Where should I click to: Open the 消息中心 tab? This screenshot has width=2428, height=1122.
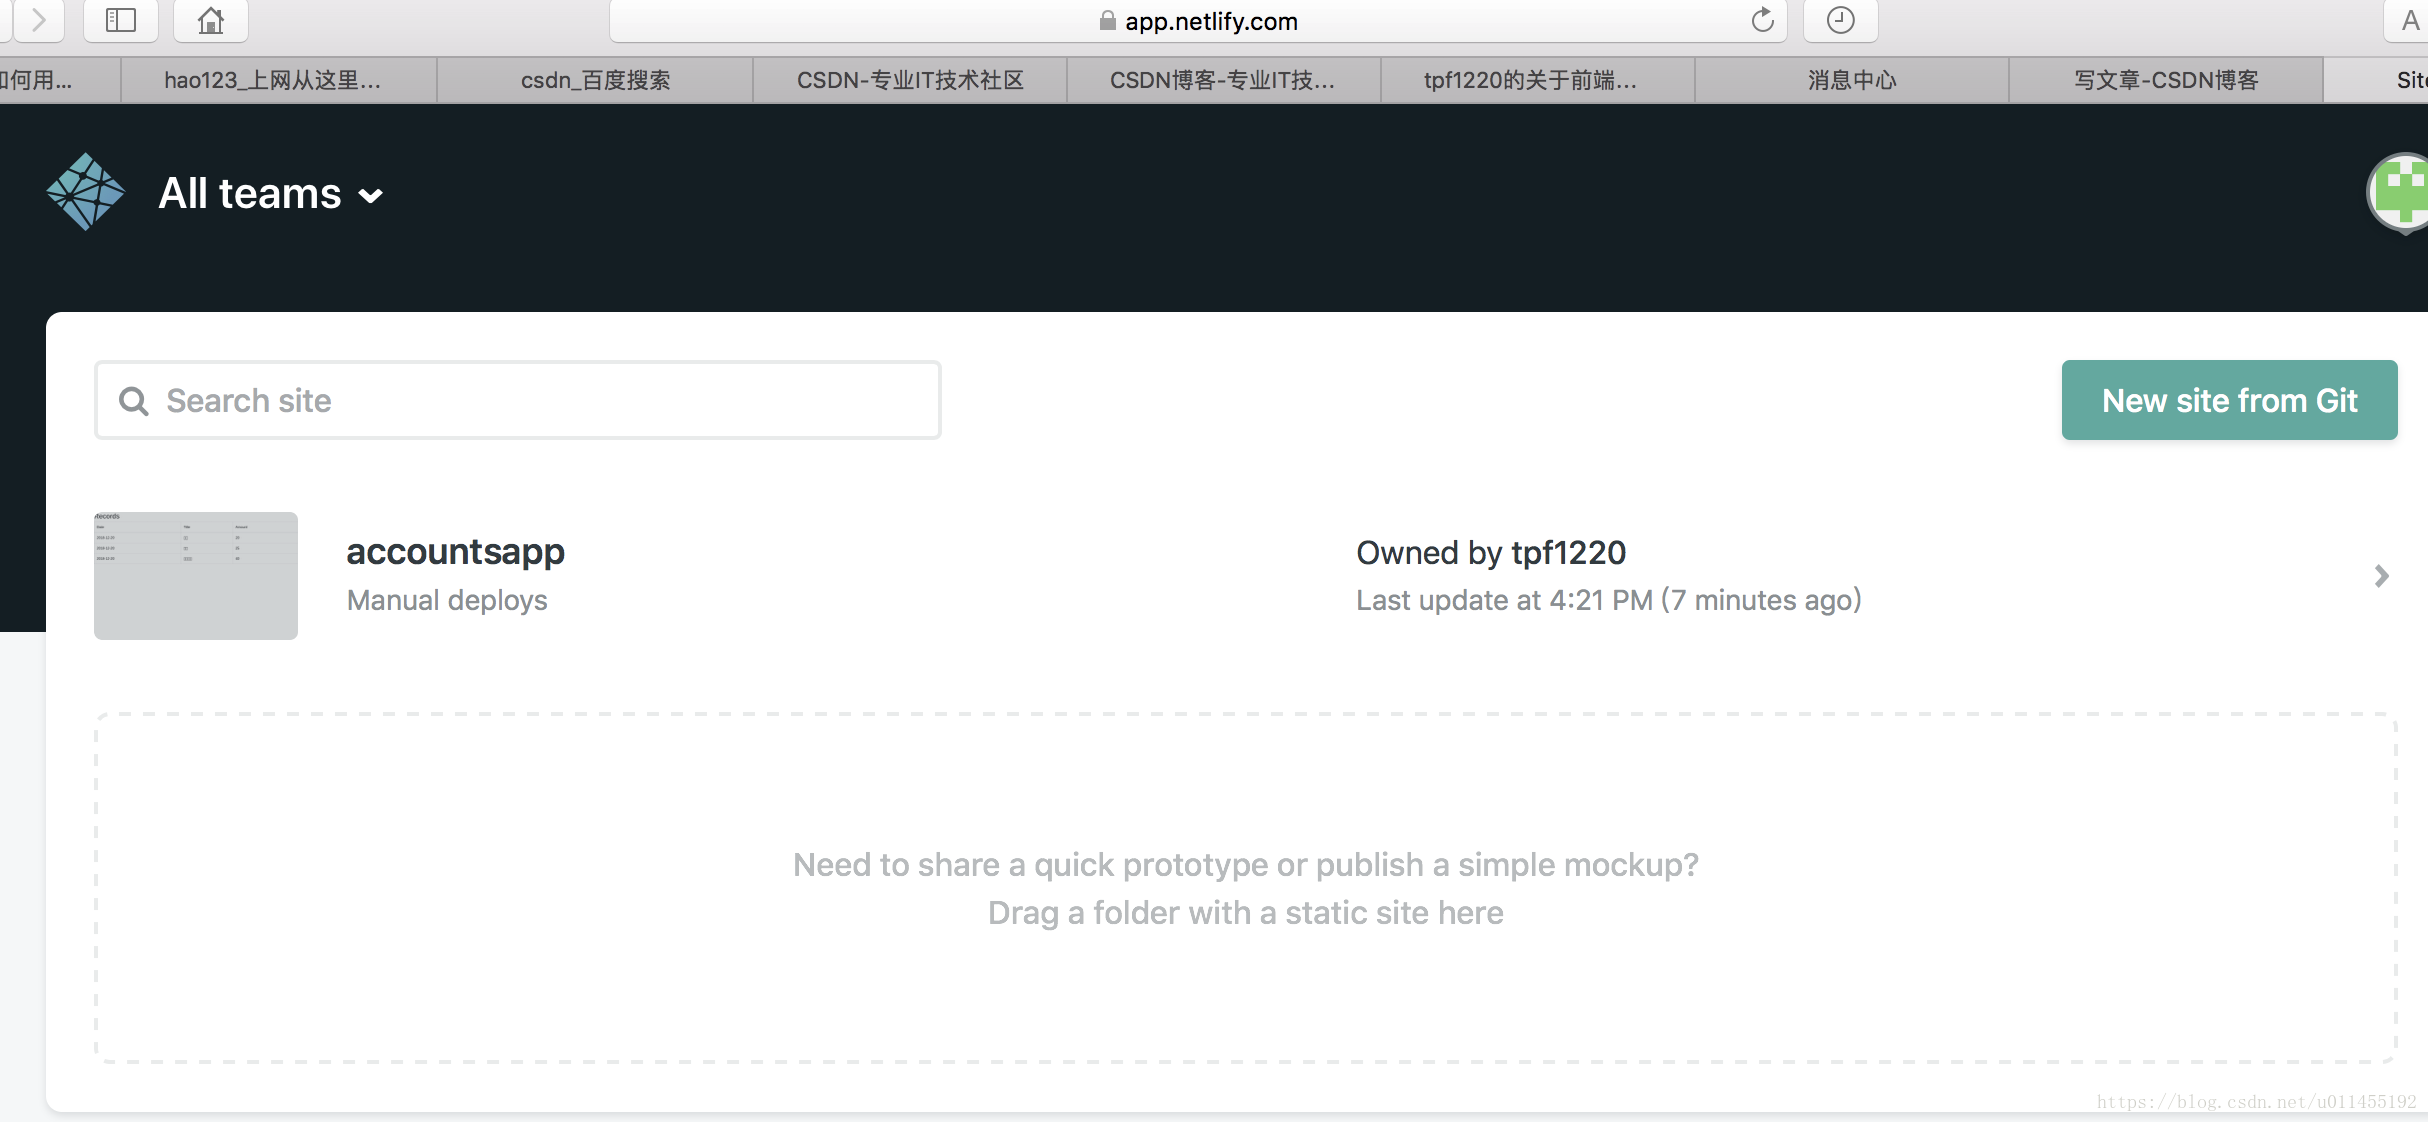1851,80
